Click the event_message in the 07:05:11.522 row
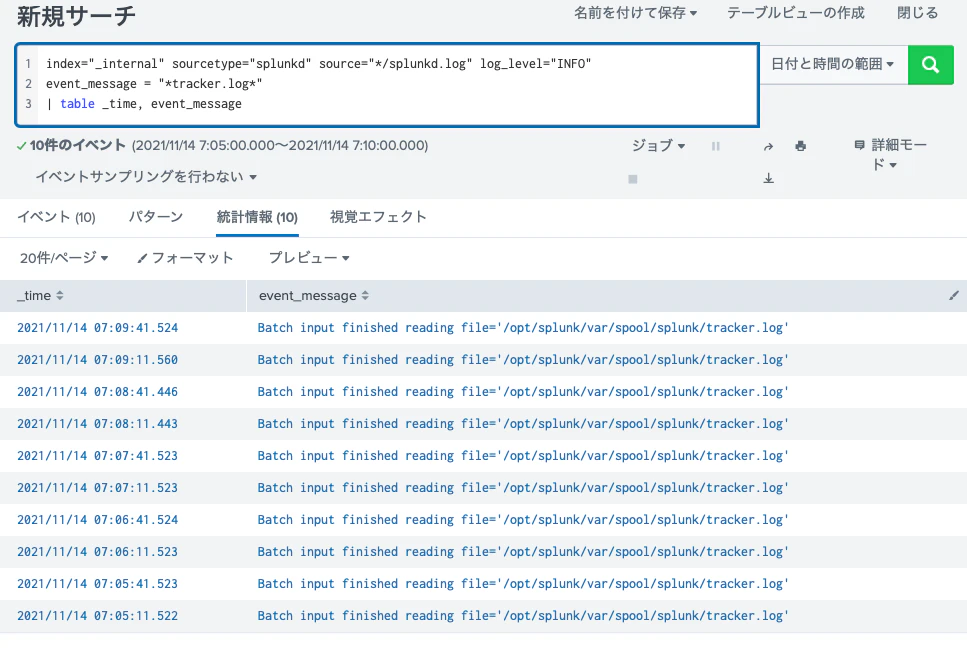This screenshot has height=651, width=967. [x=523, y=616]
